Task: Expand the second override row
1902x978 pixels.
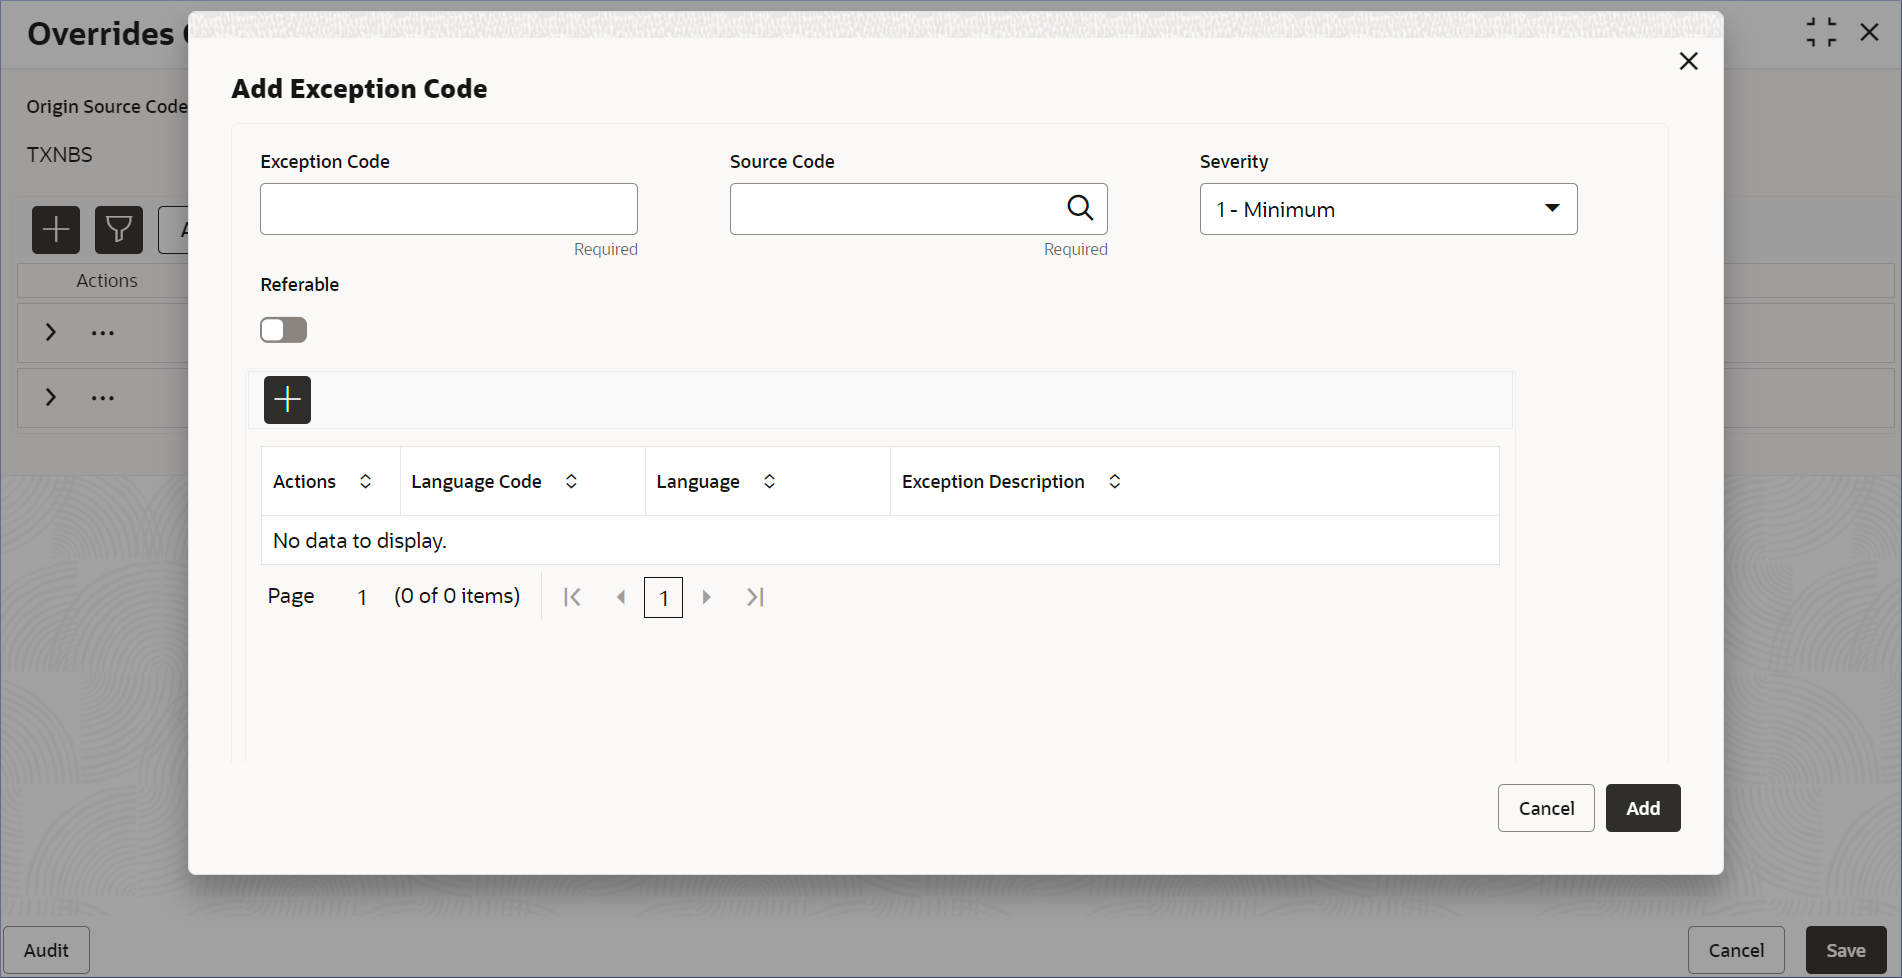Action: pyautogui.click(x=51, y=397)
